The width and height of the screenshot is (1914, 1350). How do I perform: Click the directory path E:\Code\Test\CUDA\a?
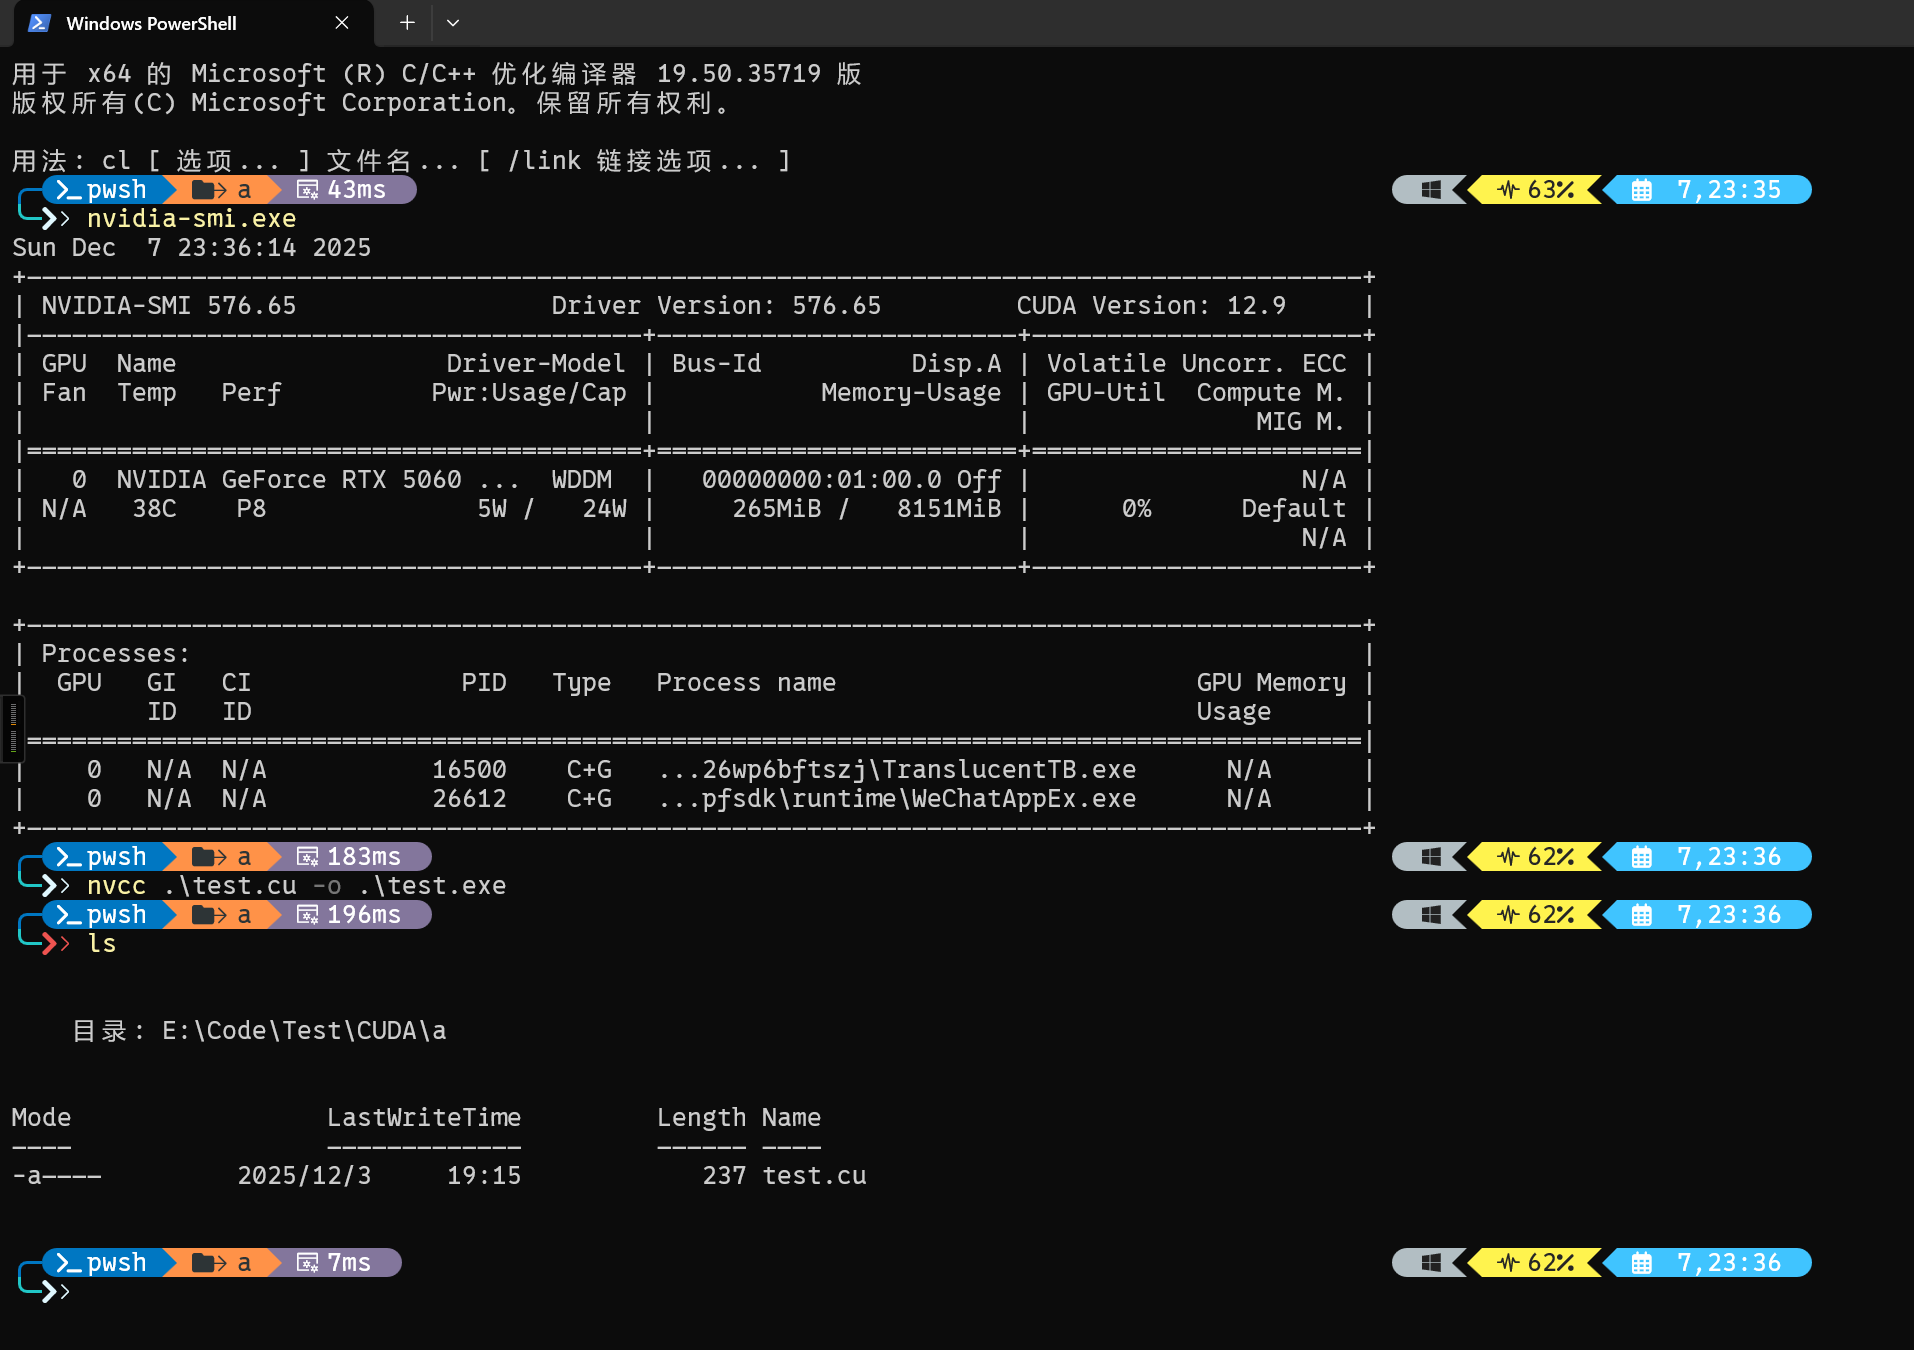coord(304,1031)
